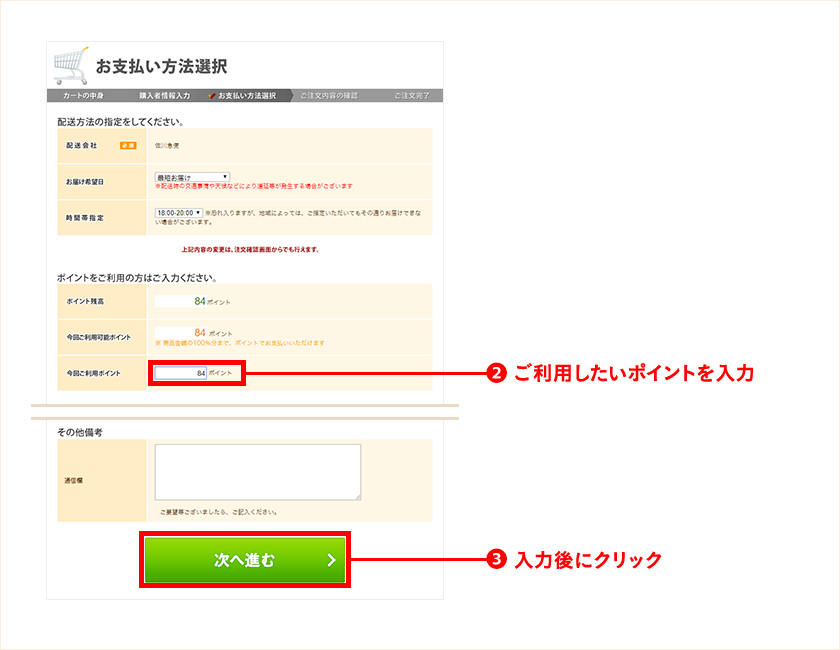Select the 84 value in ポイント残高 field
The height and width of the screenshot is (650, 840).
198,300
